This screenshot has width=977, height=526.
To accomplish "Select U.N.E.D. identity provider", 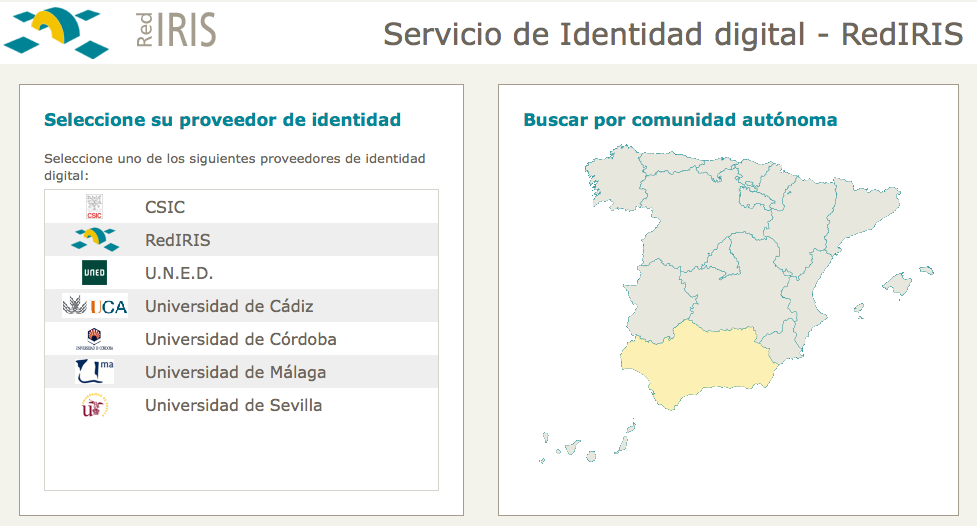I will [x=241, y=272].
